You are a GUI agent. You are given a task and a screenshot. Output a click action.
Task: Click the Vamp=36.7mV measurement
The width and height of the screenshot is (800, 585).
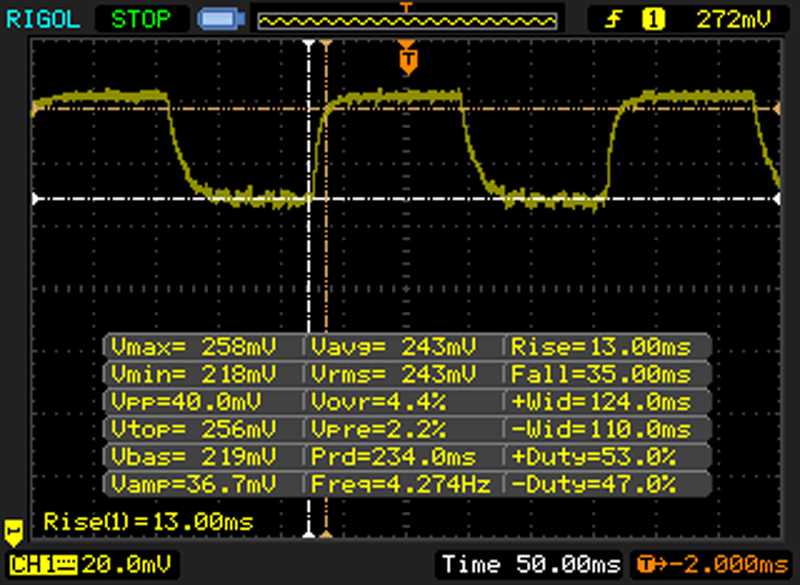pos(194,484)
